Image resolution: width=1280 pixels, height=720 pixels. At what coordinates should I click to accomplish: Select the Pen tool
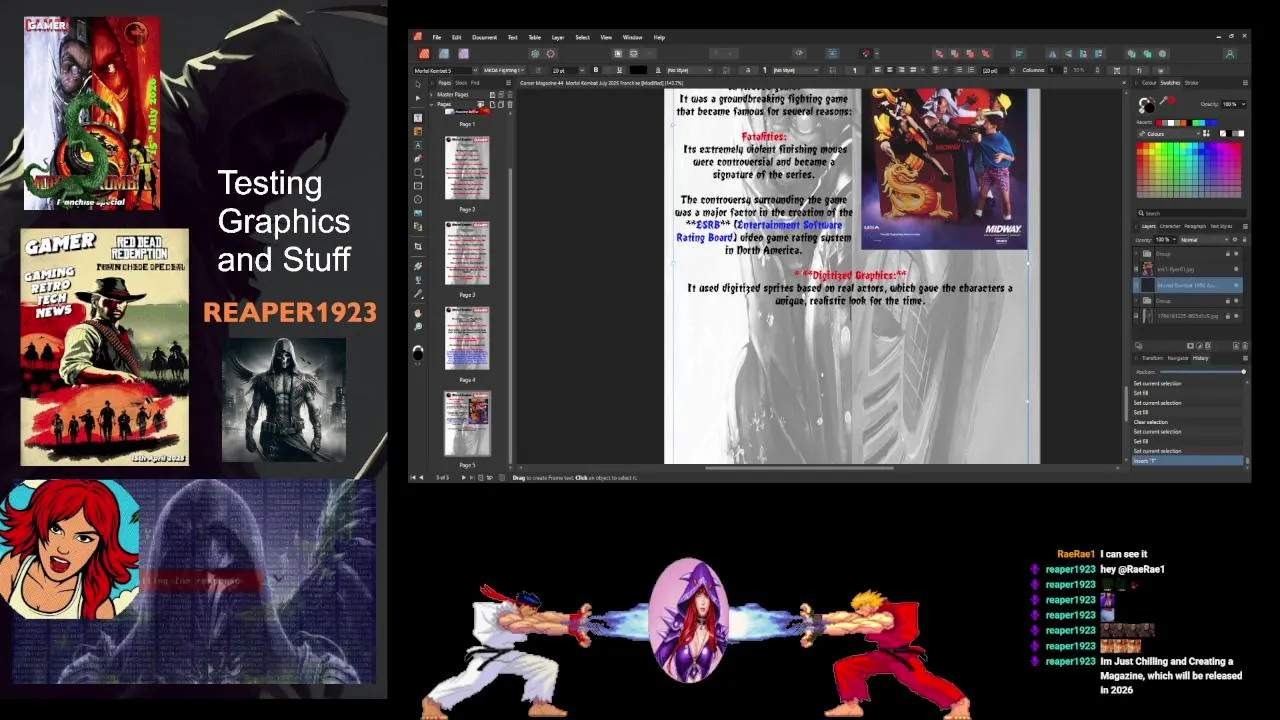pos(418,158)
